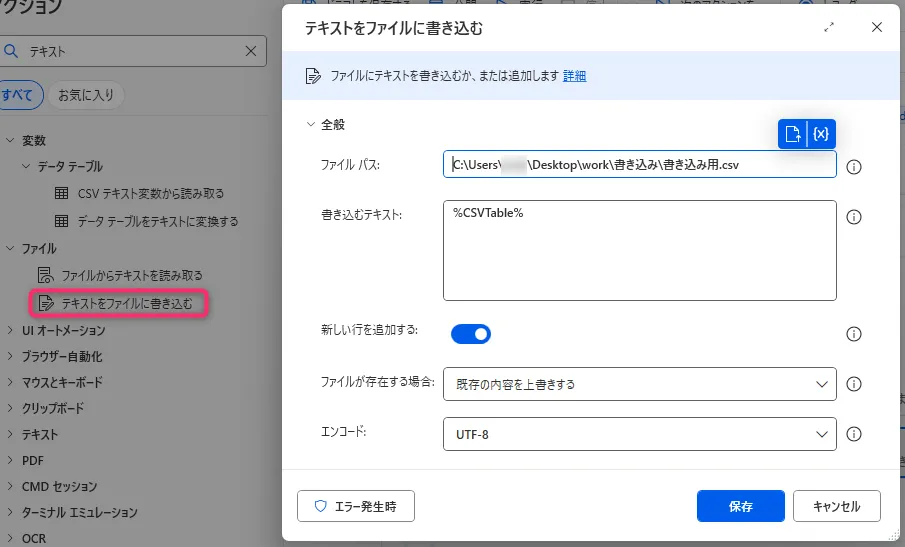Clear the action search box with X

point(251,51)
